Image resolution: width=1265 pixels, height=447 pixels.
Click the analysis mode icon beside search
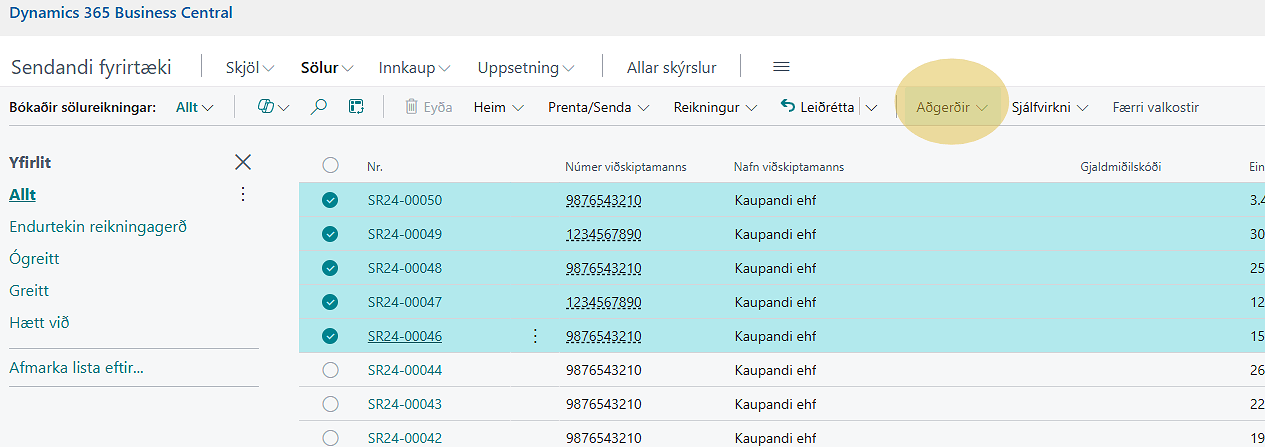pyautogui.click(x=356, y=107)
